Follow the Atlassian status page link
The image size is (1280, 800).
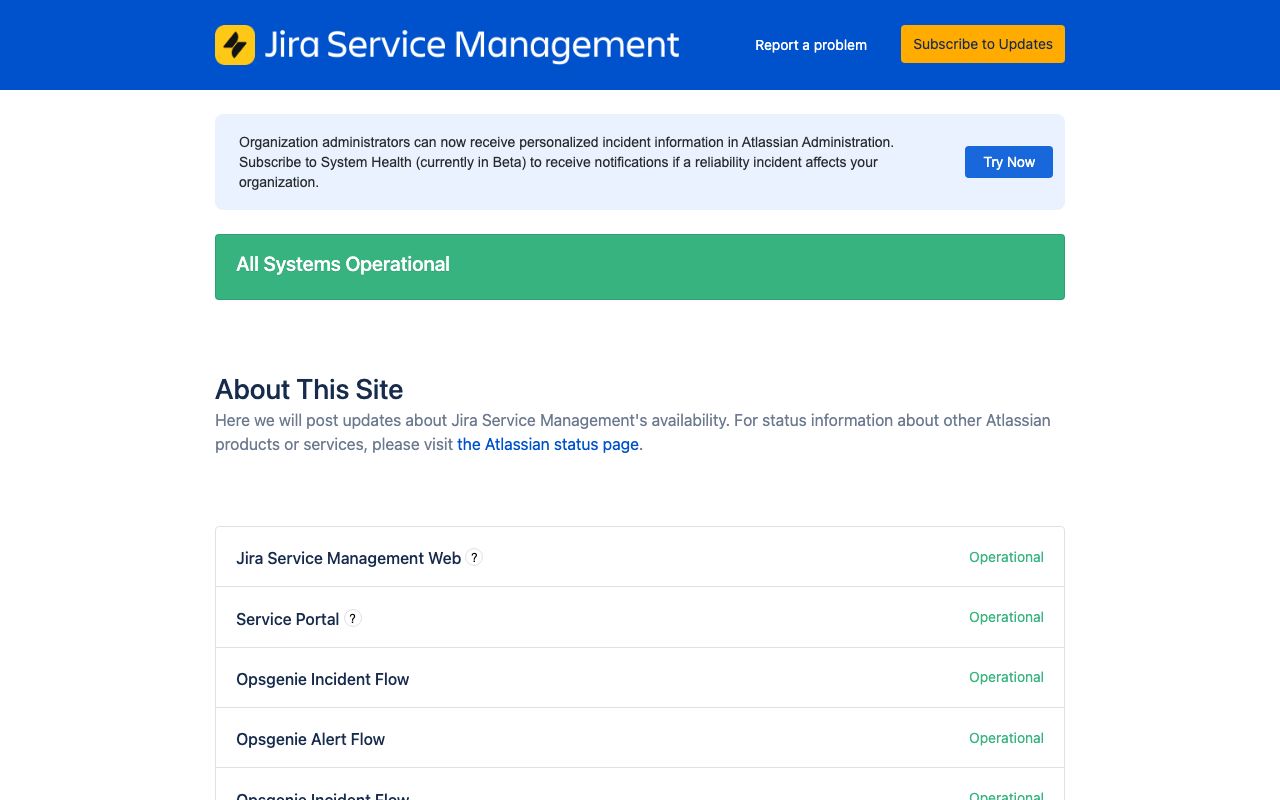point(548,444)
